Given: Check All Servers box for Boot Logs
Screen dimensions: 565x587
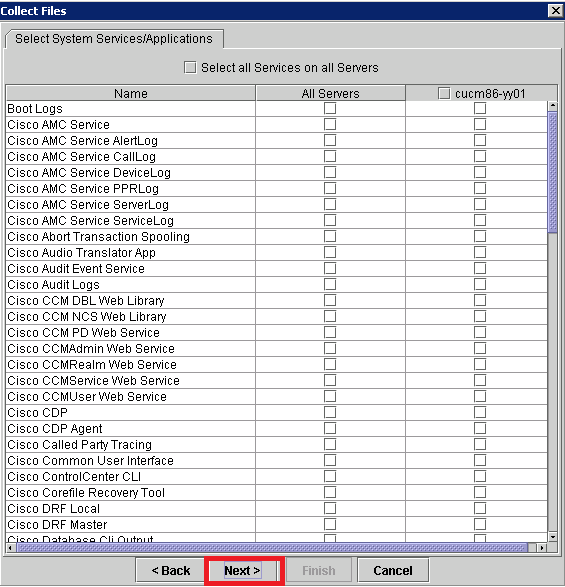Looking at the screenshot, I should [330, 109].
